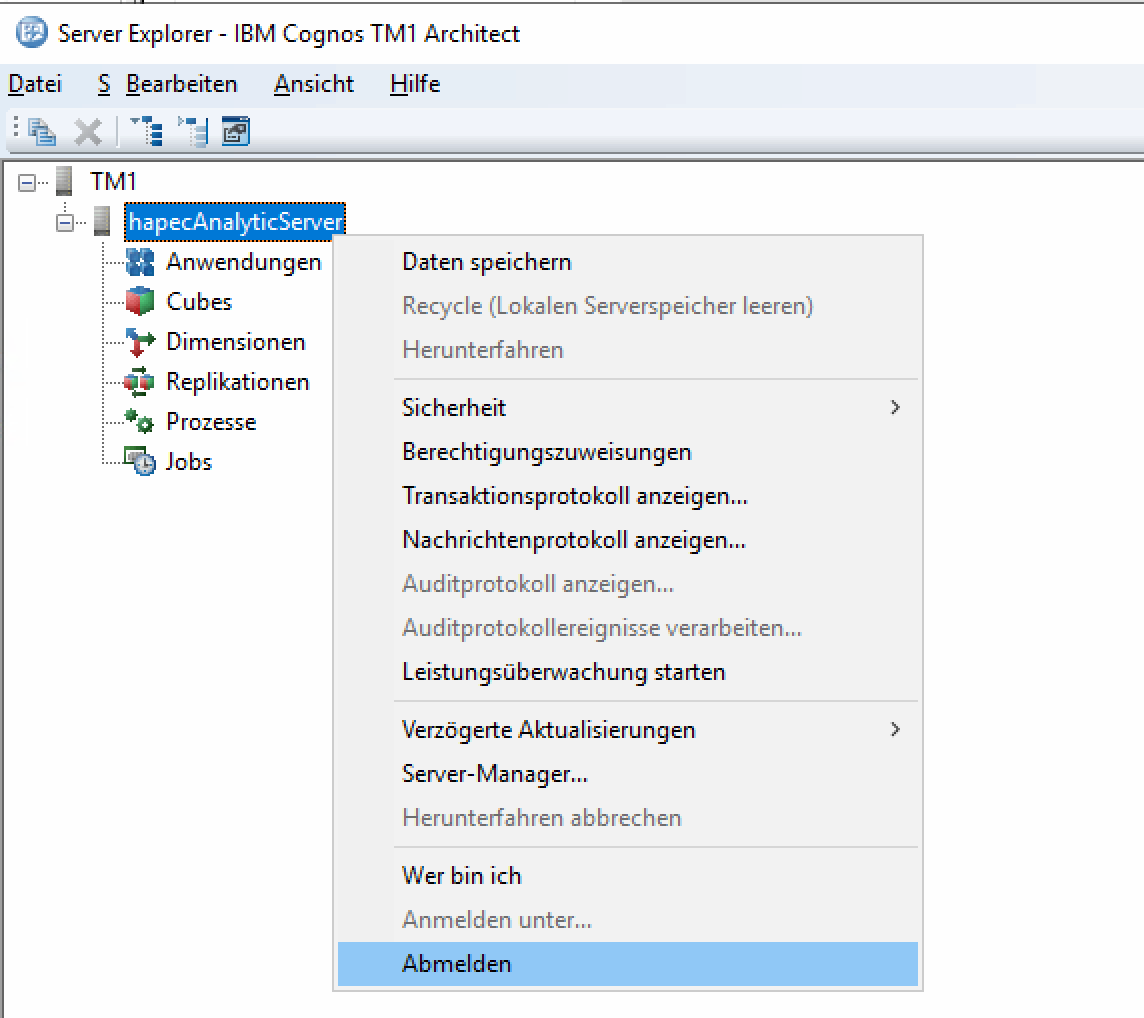Click the expand tree toolbar icon
Screen dimensions: 1144x1018
tap(146, 131)
